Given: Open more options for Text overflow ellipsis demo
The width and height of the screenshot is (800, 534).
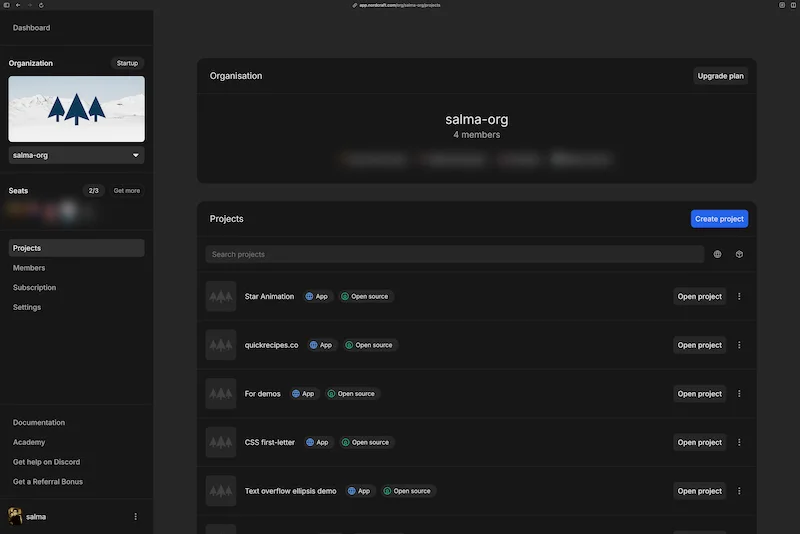Looking at the screenshot, I should (739, 491).
